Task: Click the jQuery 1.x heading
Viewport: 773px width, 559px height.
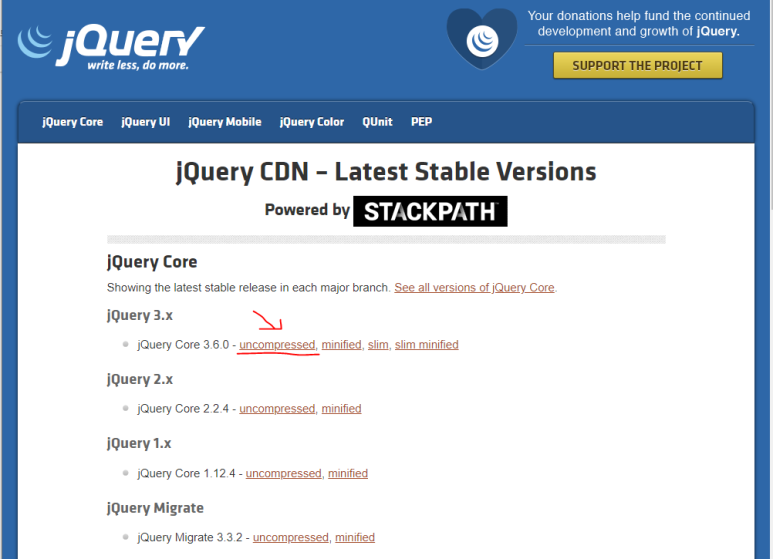Action: [139, 444]
